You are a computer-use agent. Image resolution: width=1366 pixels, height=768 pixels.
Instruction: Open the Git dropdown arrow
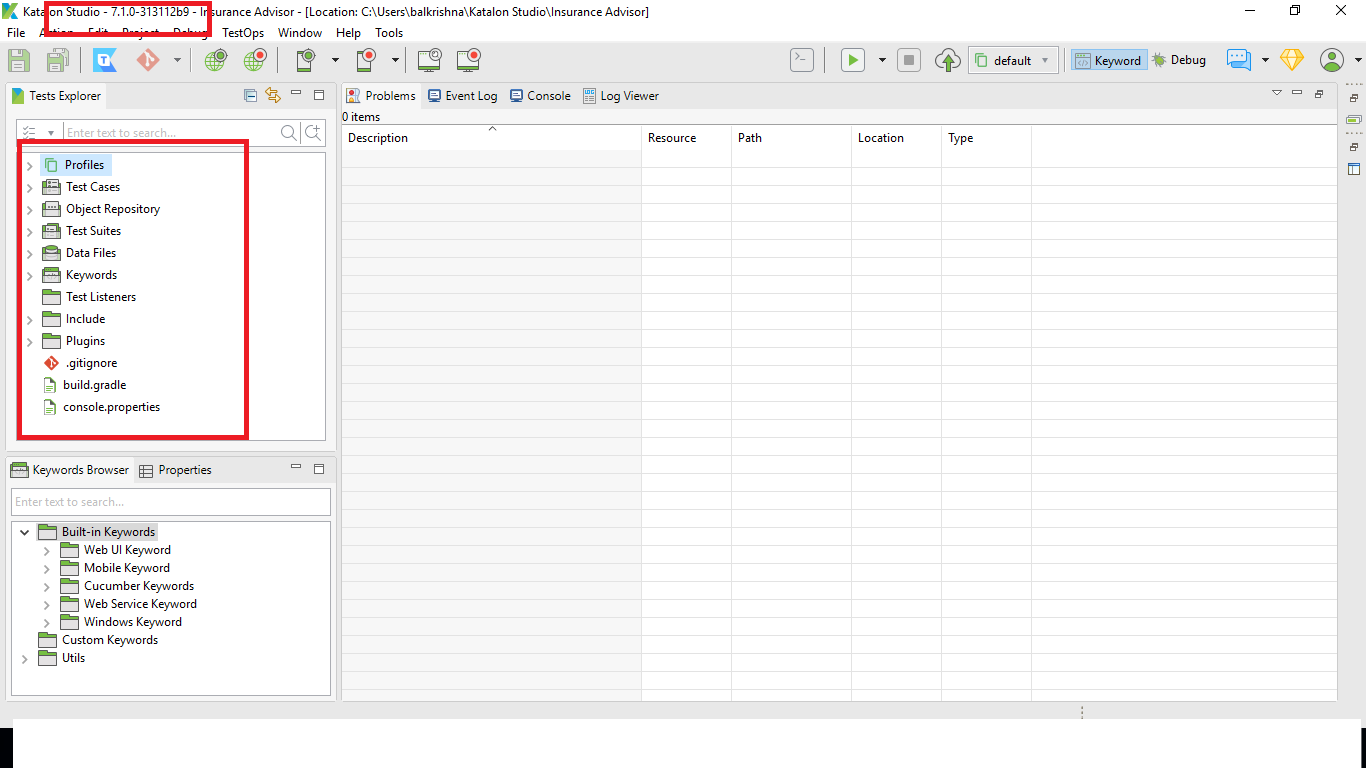[x=177, y=60]
